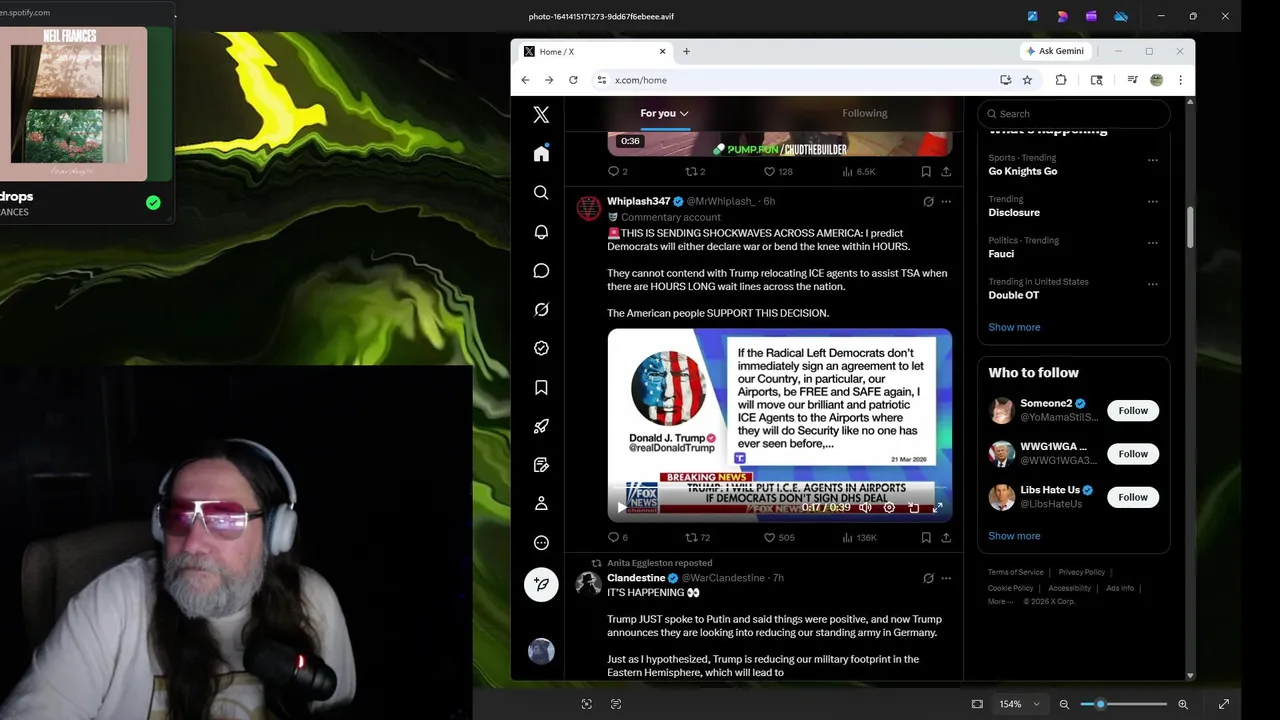Screen dimensions: 1280x720
Task: Open options for Double OT trend
Action: [1153, 284]
